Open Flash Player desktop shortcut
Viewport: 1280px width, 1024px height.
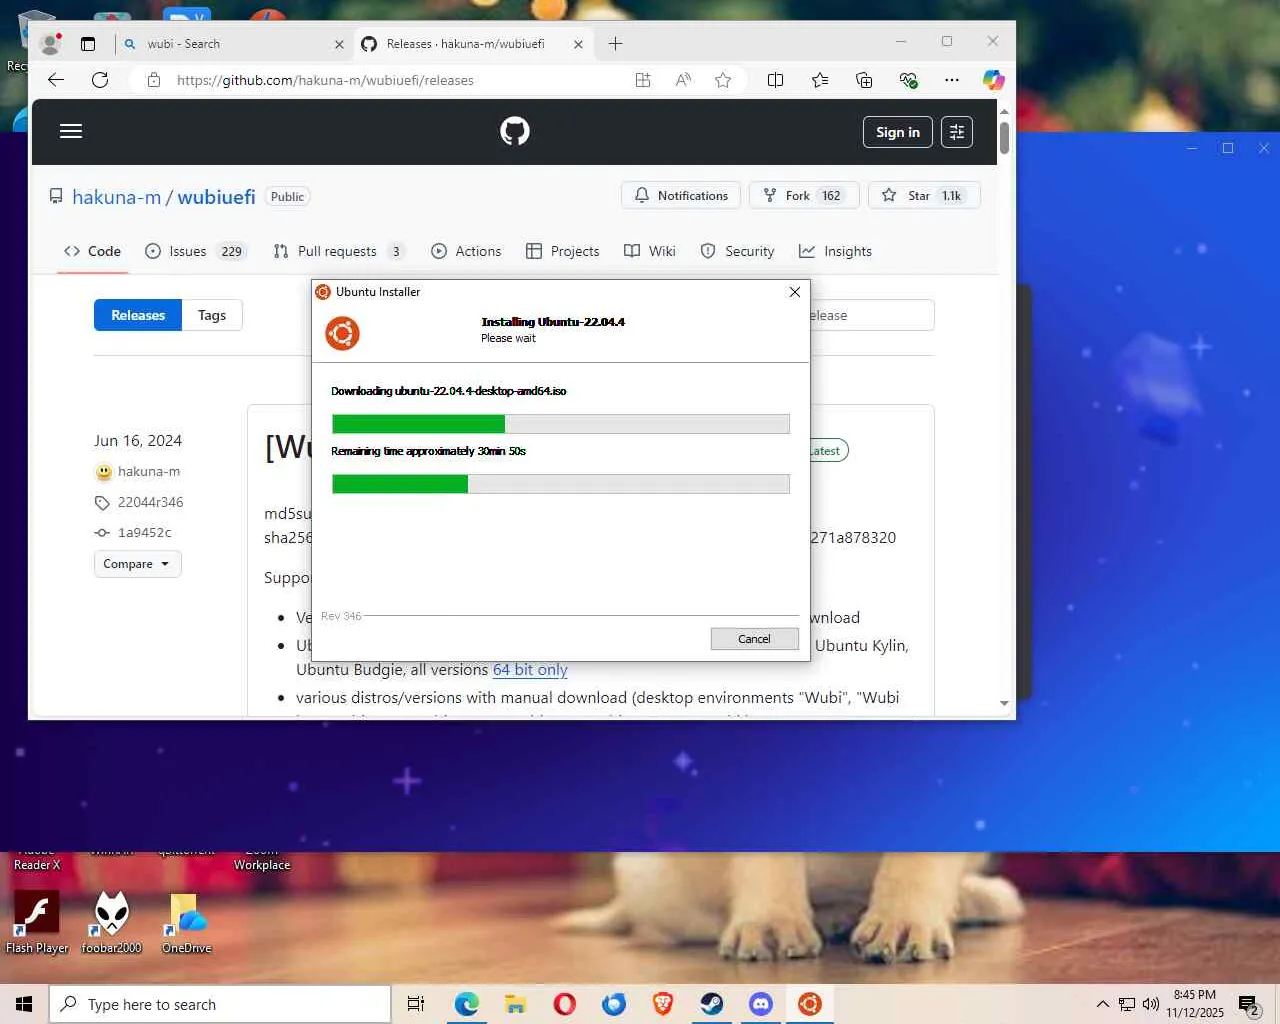(37, 921)
